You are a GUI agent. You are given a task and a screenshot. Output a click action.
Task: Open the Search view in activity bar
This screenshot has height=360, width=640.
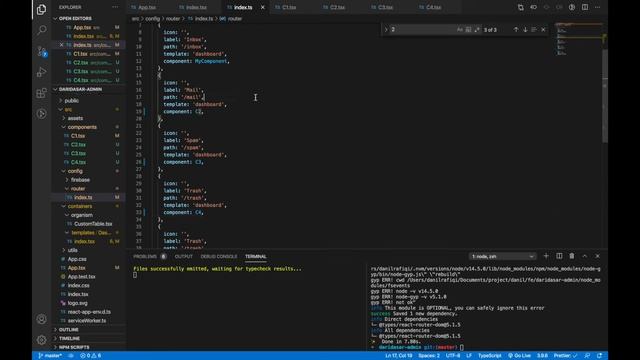tap(41, 30)
